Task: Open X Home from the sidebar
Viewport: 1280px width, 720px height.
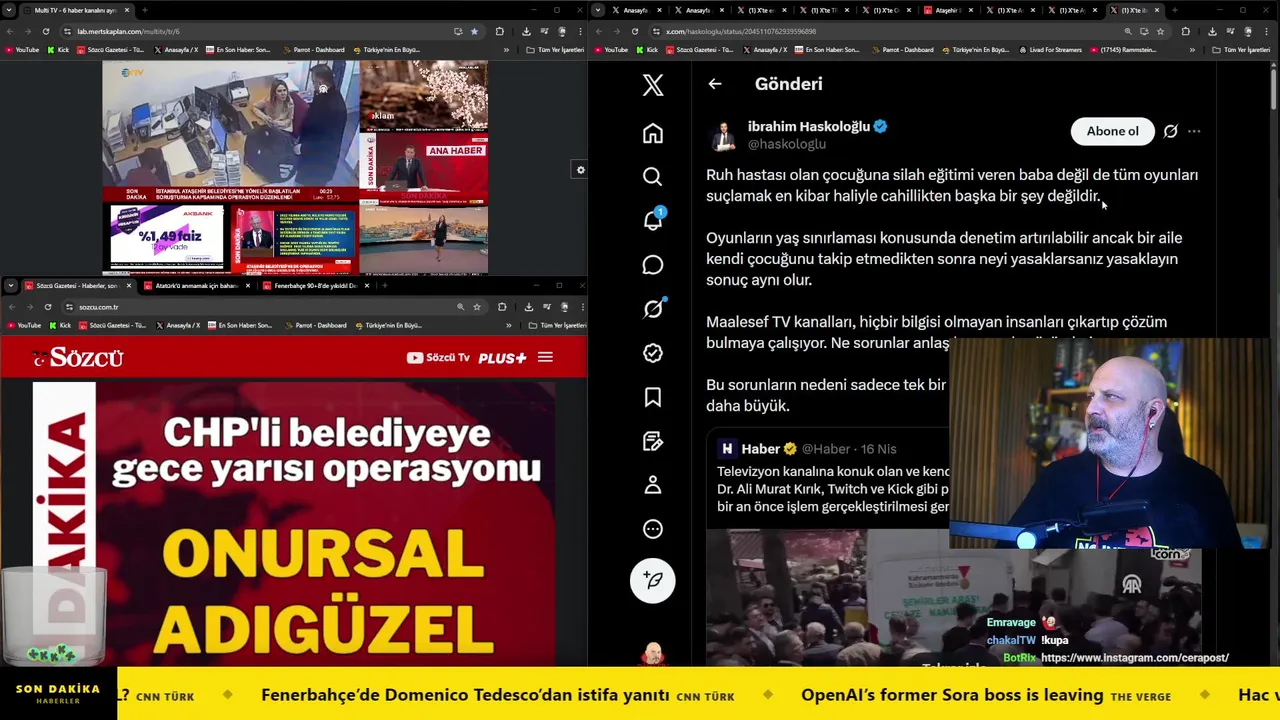Action: 653,133
